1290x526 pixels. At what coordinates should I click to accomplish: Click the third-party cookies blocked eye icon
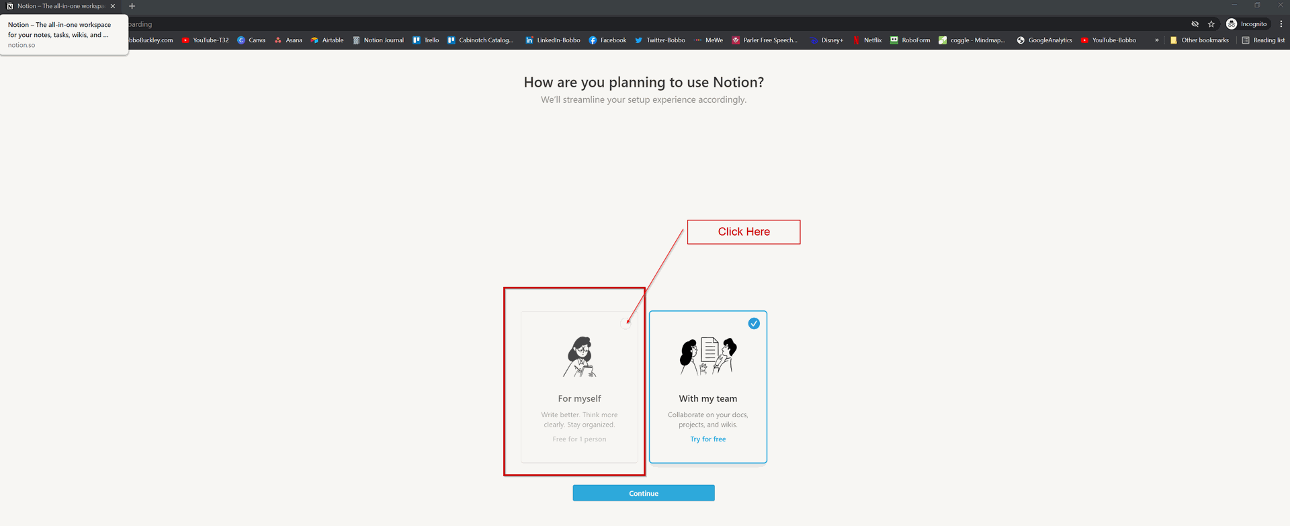[1195, 23]
